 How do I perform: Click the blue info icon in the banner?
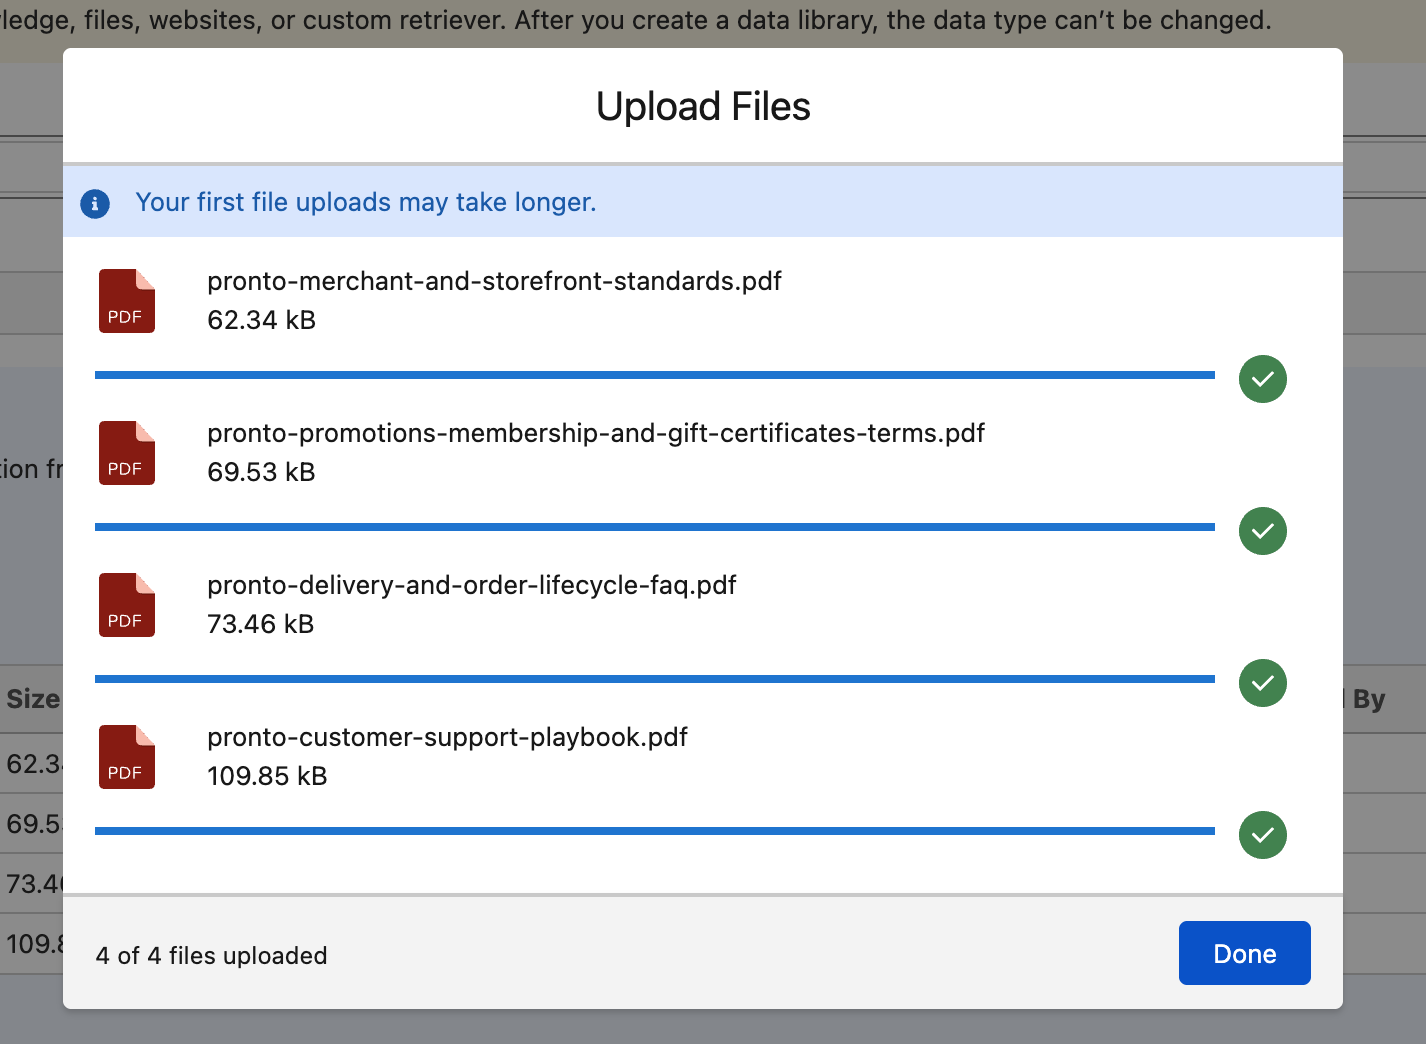click(95, 204)
